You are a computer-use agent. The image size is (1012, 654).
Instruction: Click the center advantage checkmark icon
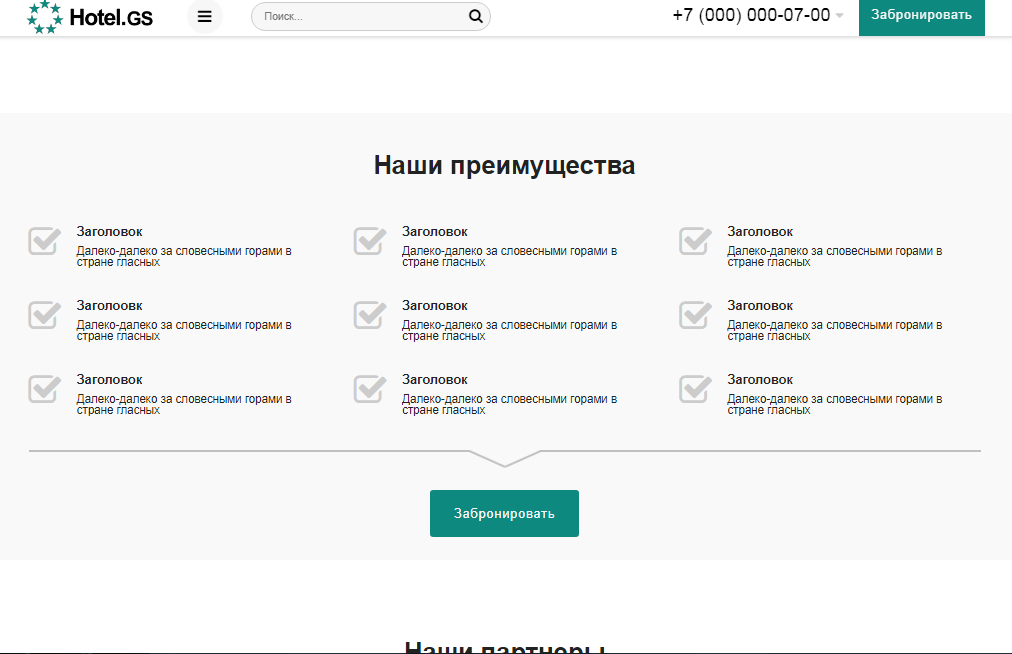click(x=369, y=315)
